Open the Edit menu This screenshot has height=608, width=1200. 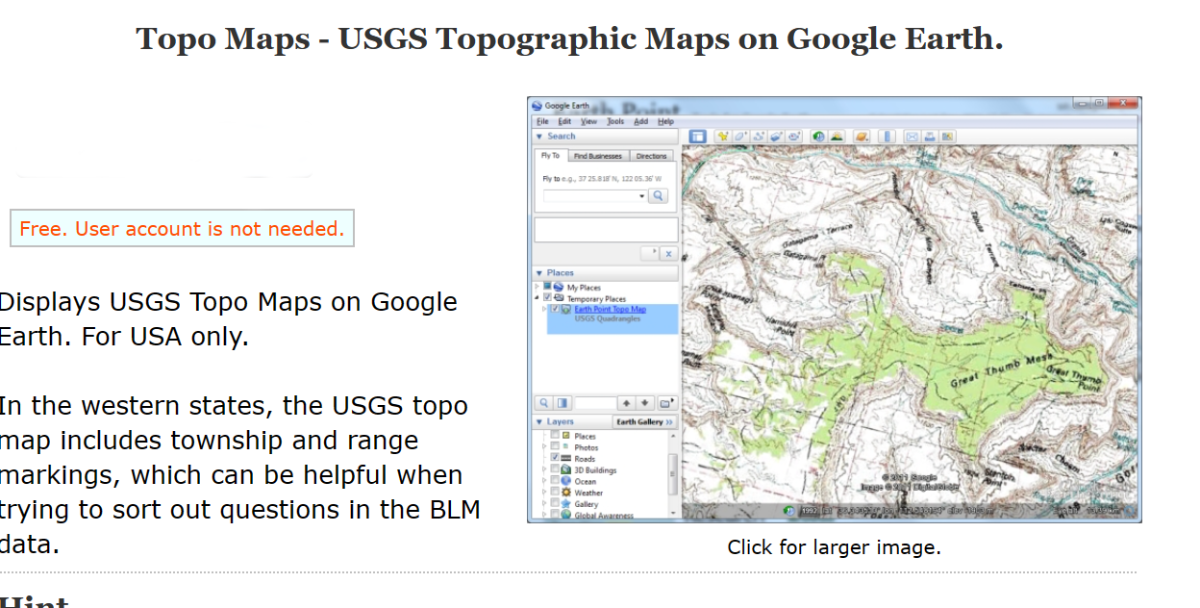[565, 121]
